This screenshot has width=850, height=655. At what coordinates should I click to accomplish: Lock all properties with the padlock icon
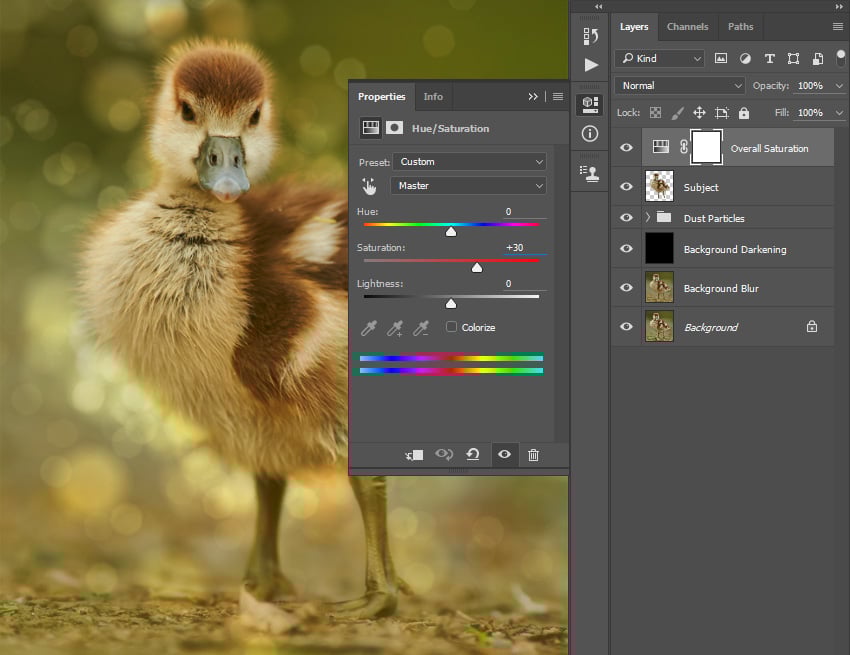click(x=744, y=112)
